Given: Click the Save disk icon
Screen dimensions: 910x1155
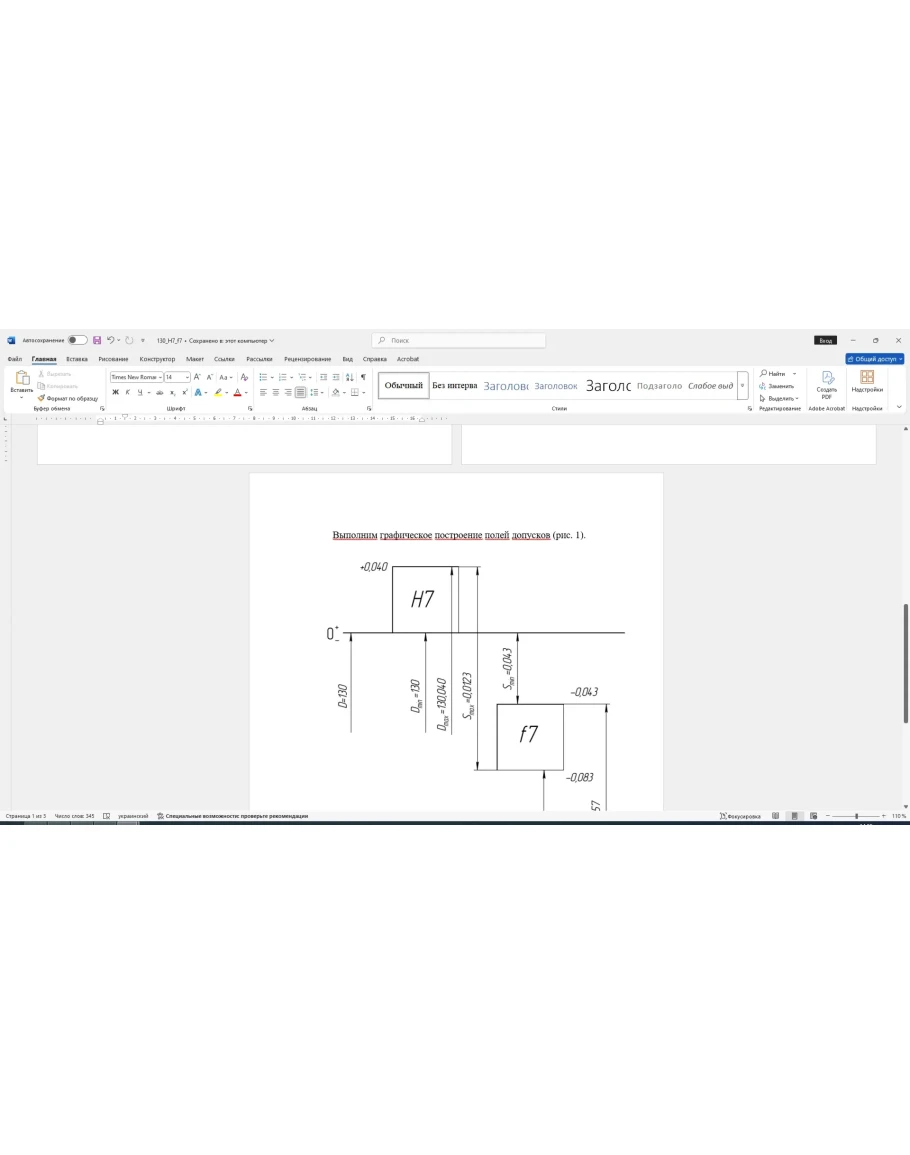Looking at the screenshot, I should click(97, 340).
